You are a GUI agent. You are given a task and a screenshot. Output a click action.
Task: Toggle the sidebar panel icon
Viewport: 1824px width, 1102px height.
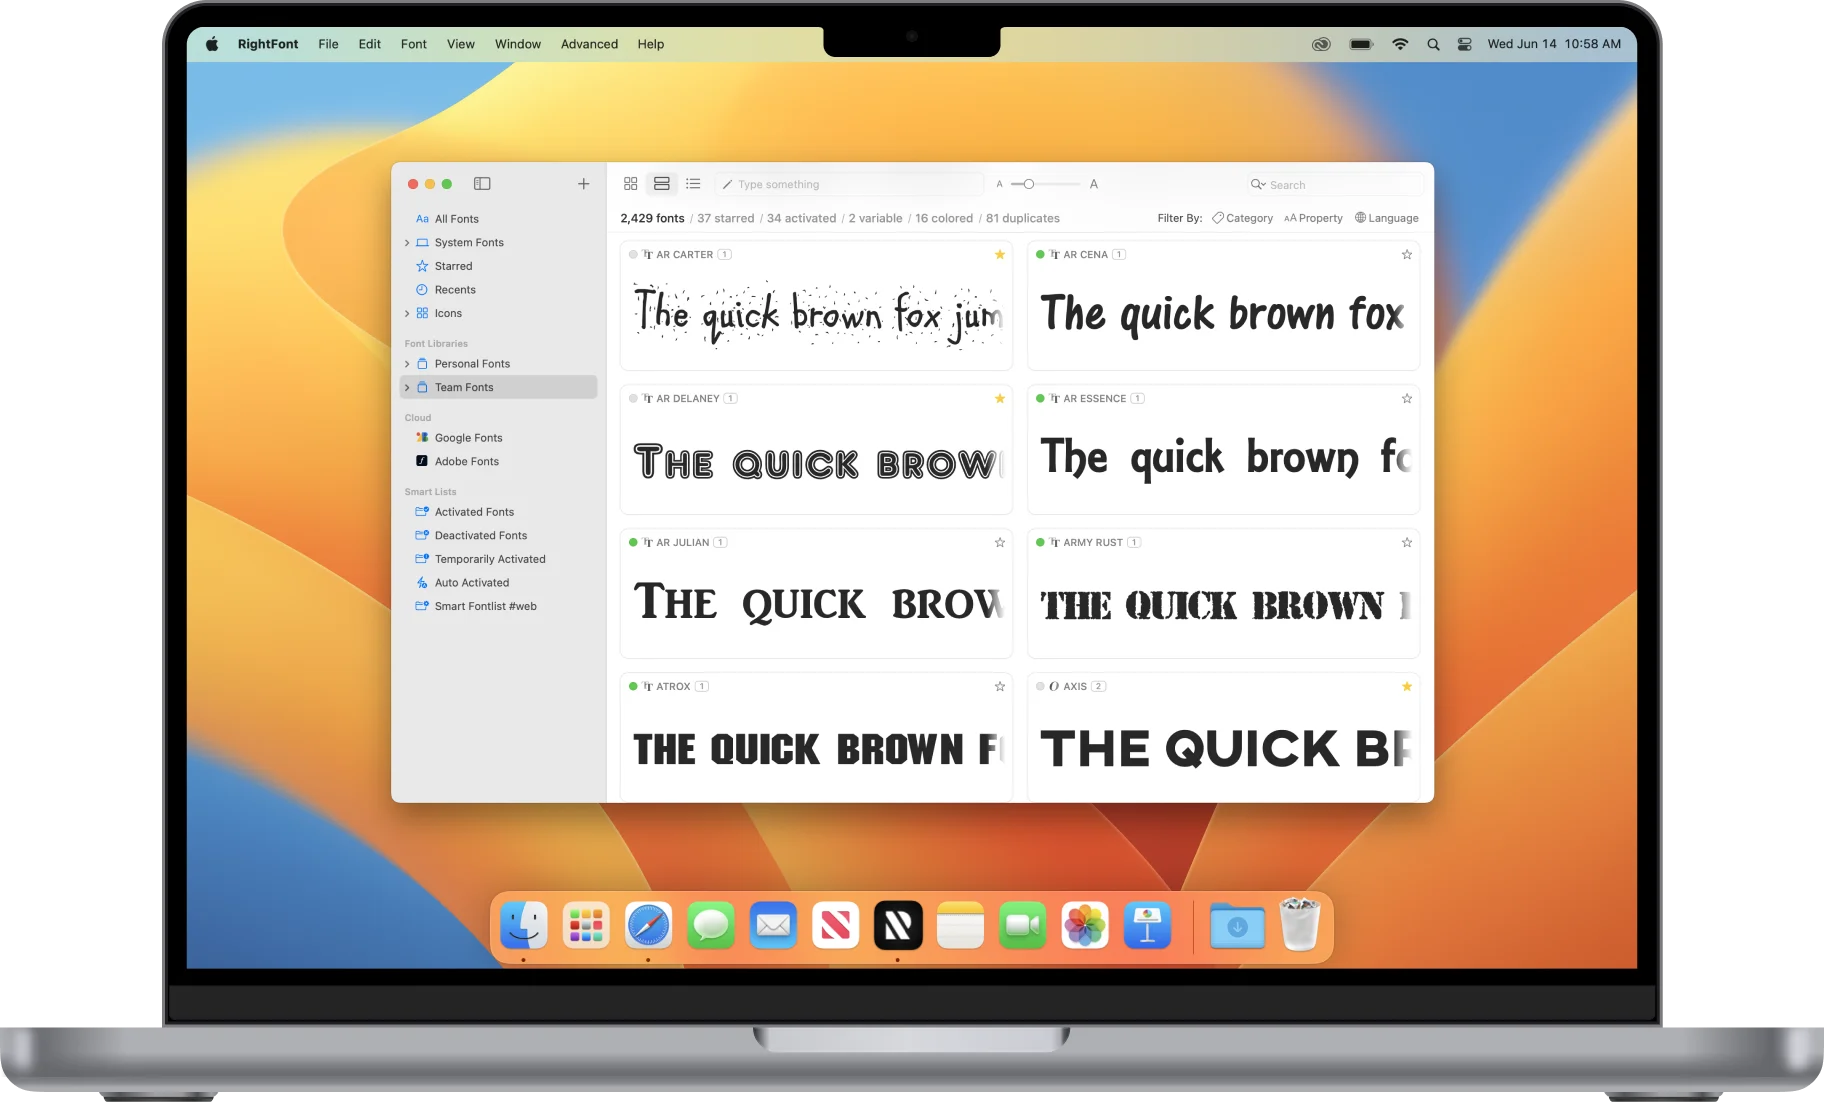point(482,184)
